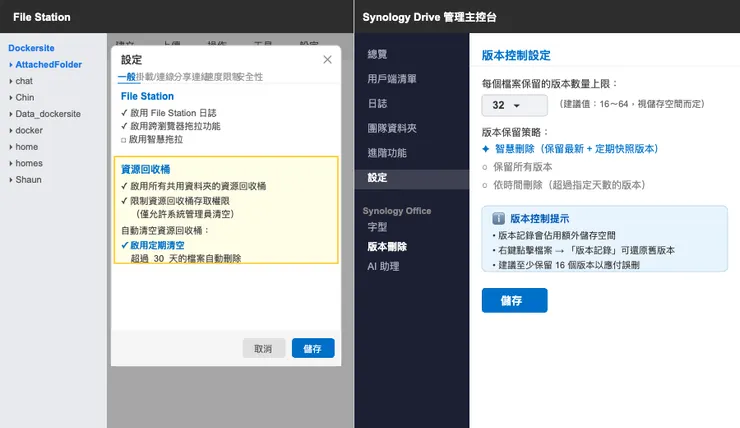The image size is (740, 428).
Task: Switch to the 安全性 tab
Action: [249, 76]
